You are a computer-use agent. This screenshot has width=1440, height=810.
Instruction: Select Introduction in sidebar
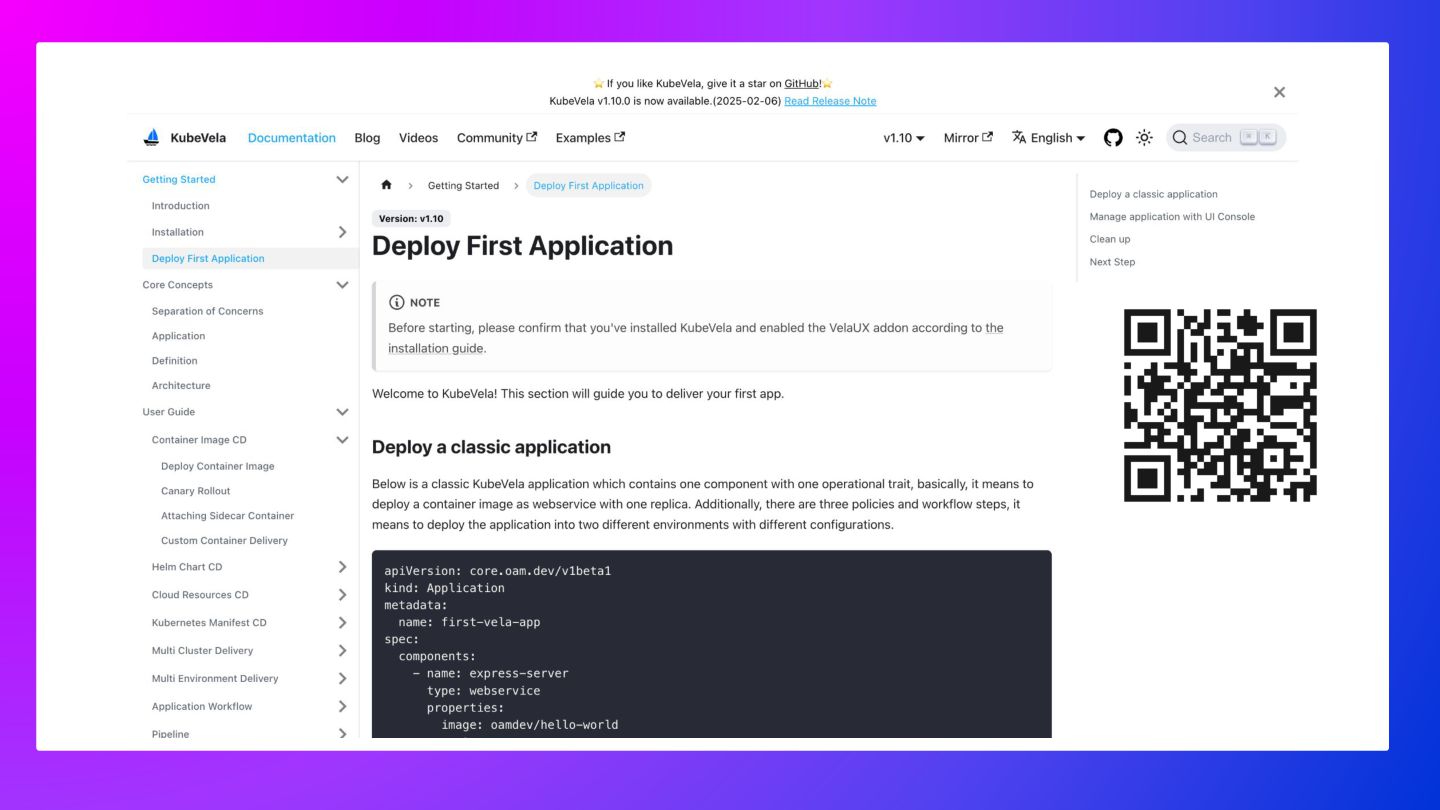coord(181,206)
